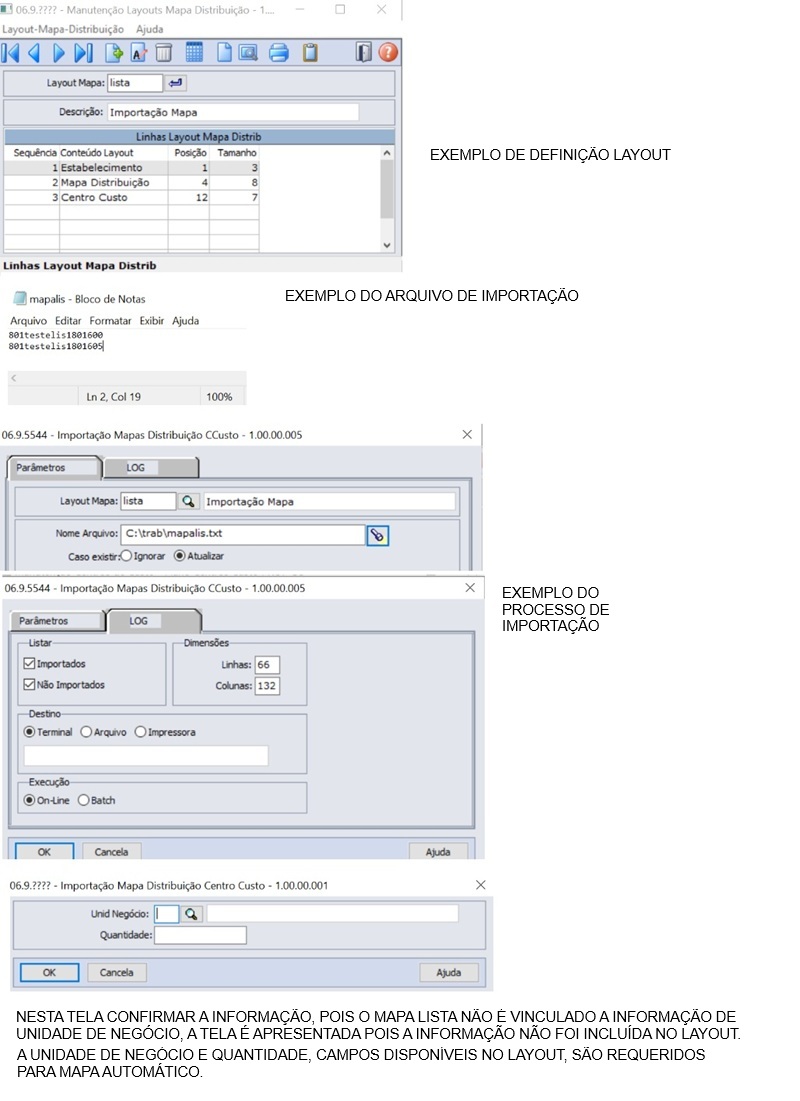Click the Linhas dimension field

pyautogui.click(x=267, y=664)
